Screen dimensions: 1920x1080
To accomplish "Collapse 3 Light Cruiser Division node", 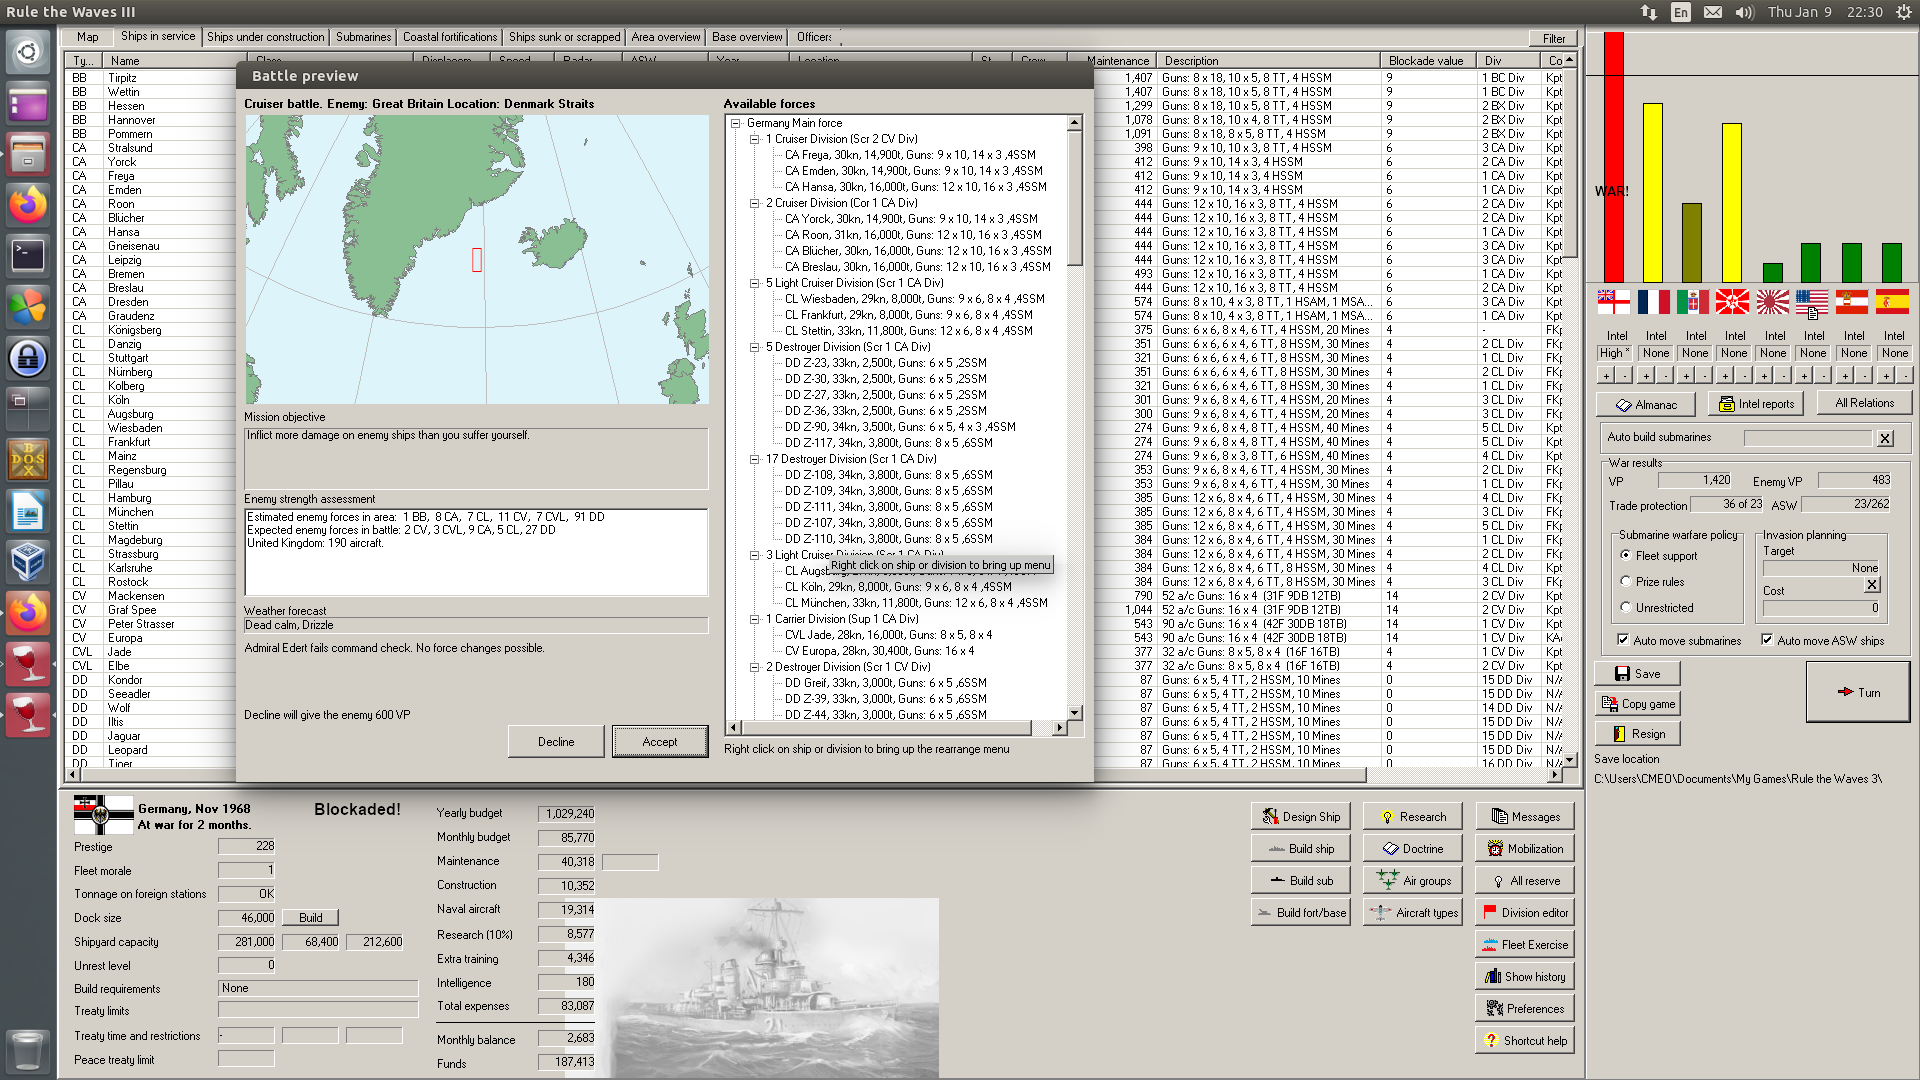I will click(755, 555).
